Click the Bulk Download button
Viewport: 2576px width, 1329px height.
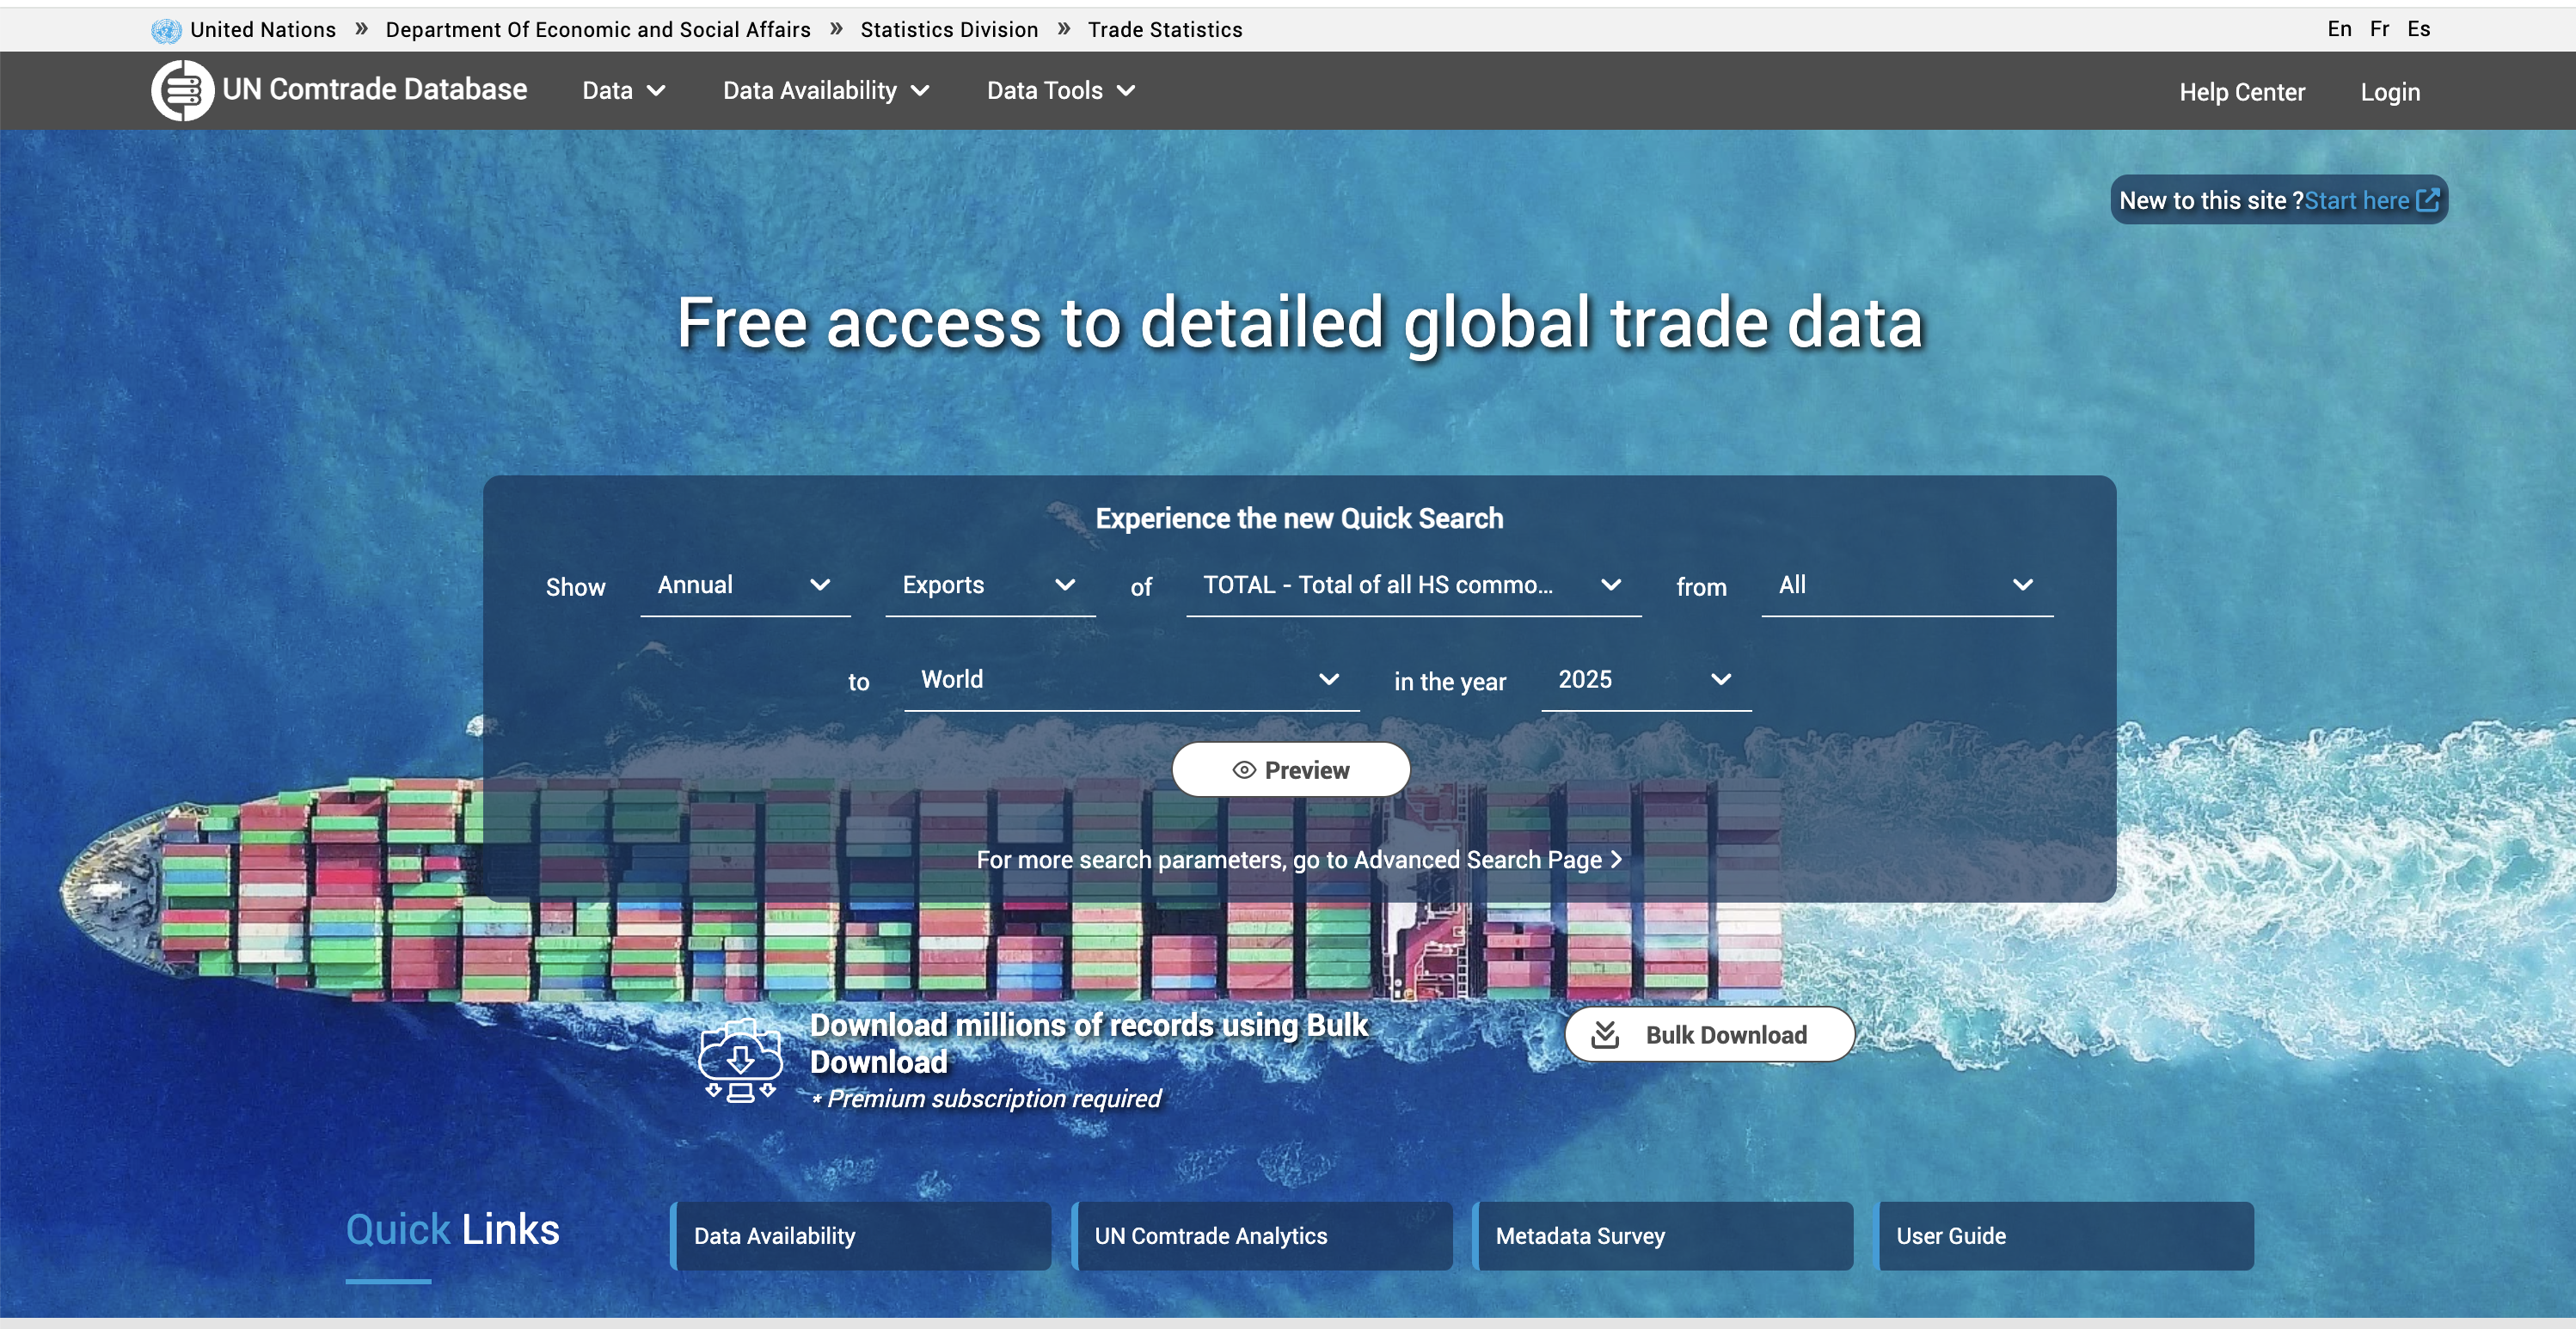pos(1708,1035)
